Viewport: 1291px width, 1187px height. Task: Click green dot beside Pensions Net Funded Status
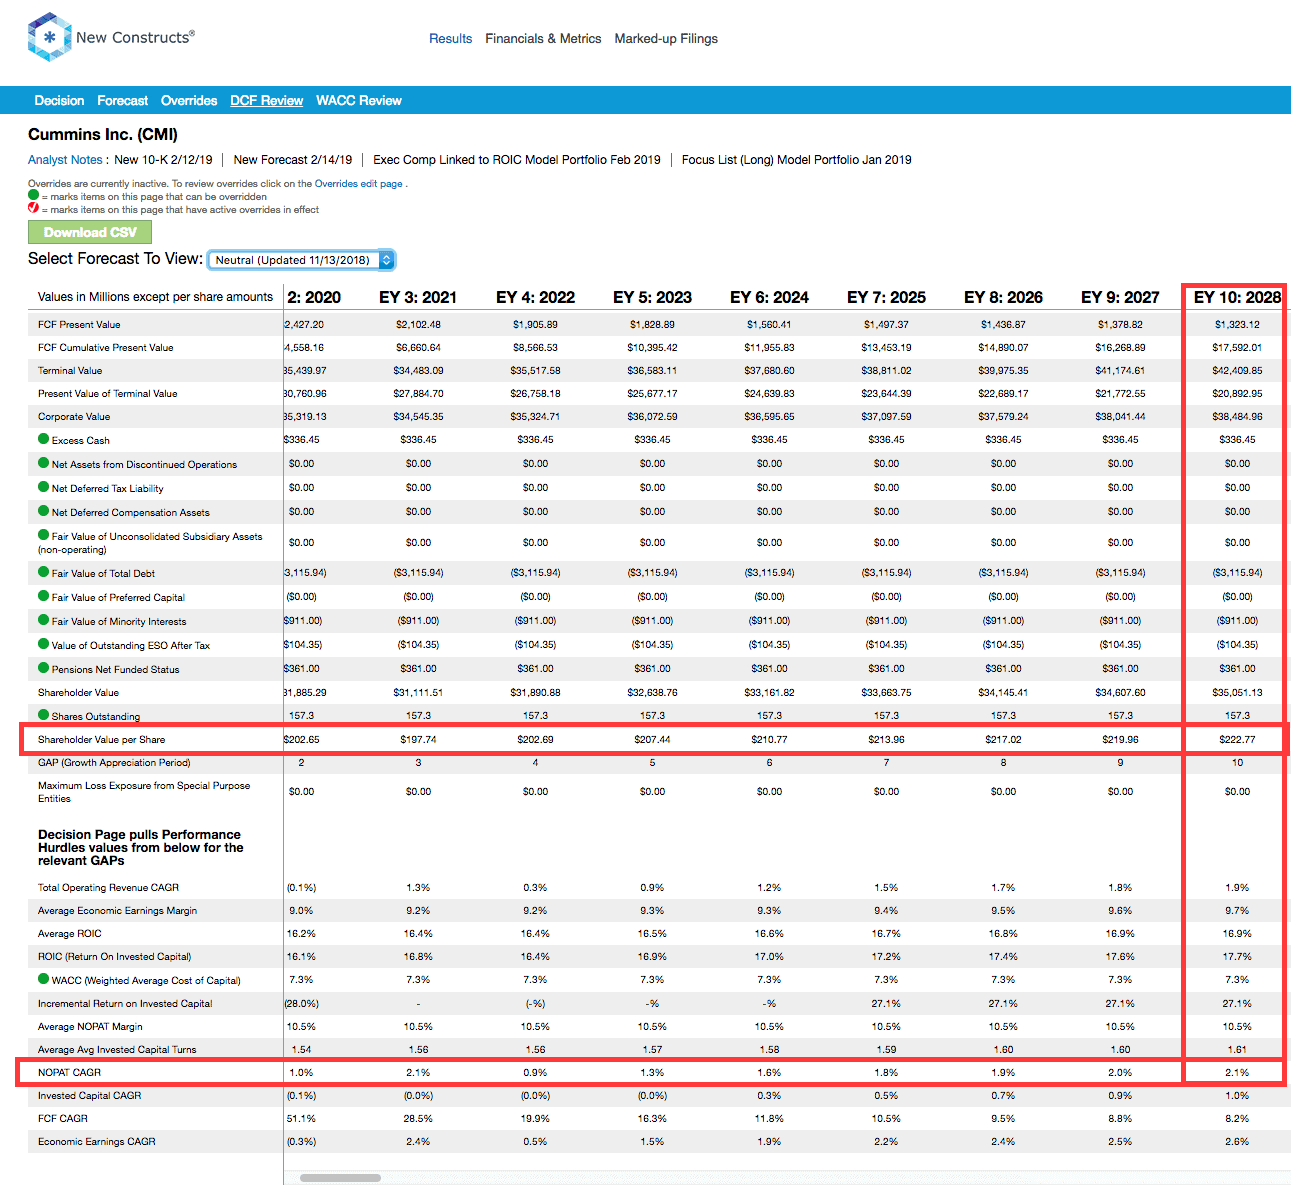point(43,668)
